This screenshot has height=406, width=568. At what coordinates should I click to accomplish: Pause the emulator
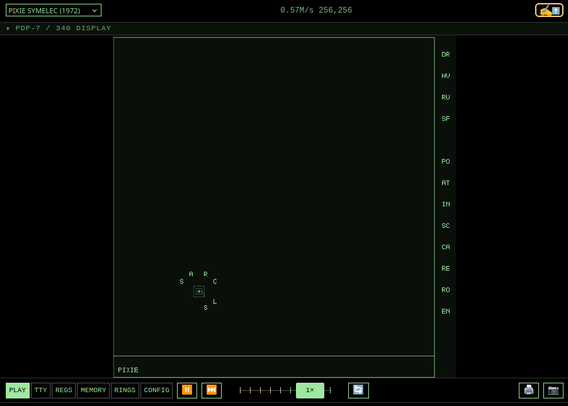point(187,390)
